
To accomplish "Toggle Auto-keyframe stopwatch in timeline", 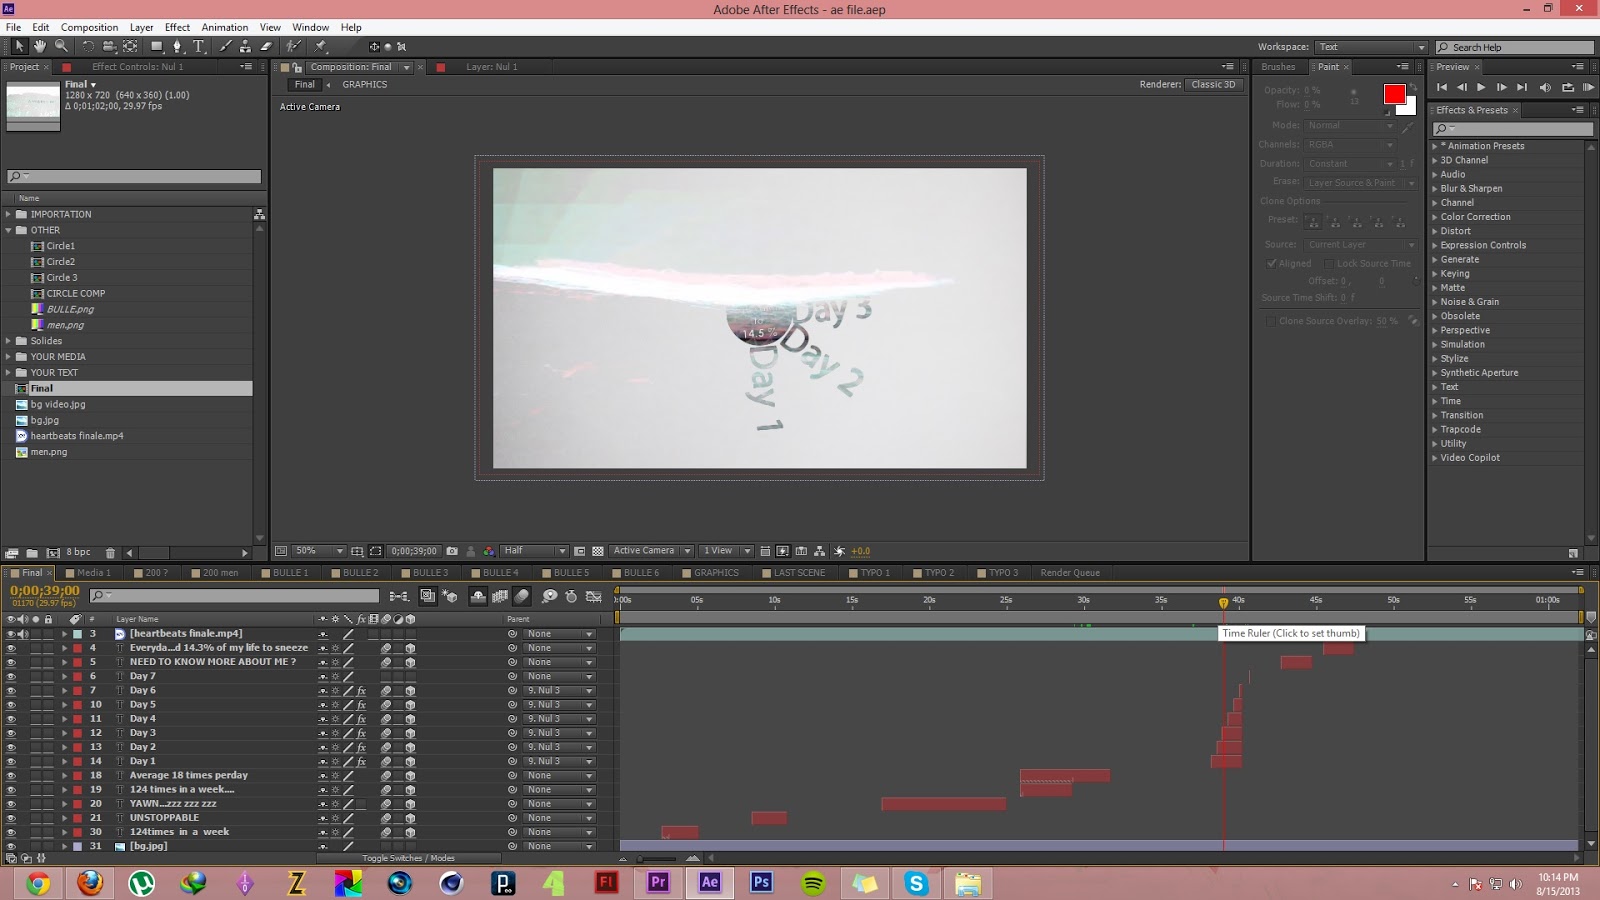I will pyautogui.click(x=571, y=596).
